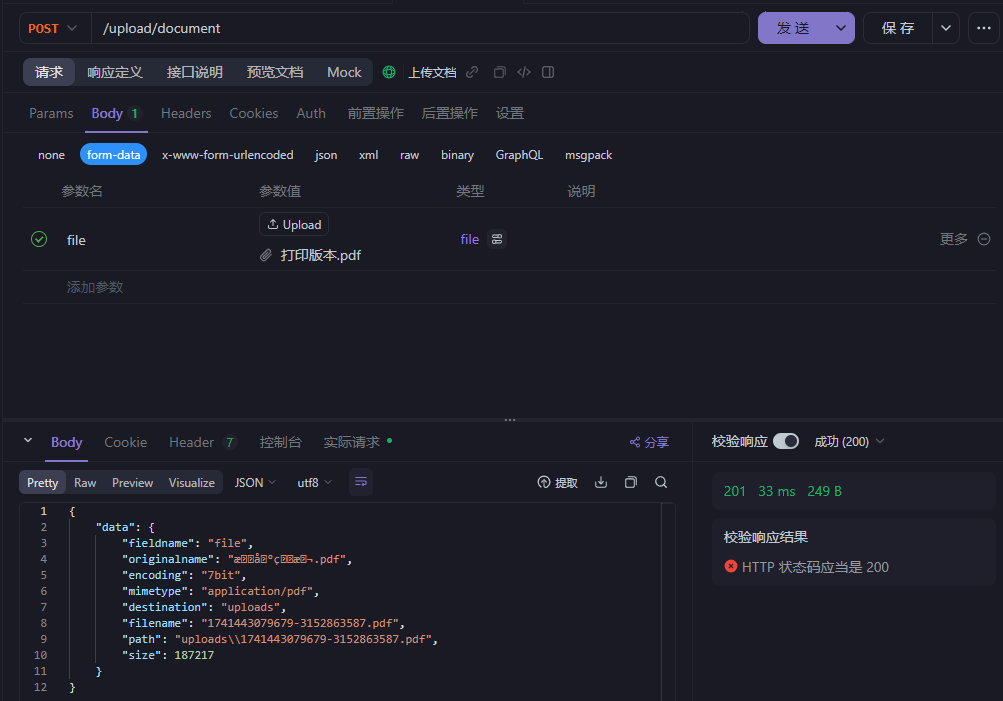Click the globe environment icon

(389, 72)
